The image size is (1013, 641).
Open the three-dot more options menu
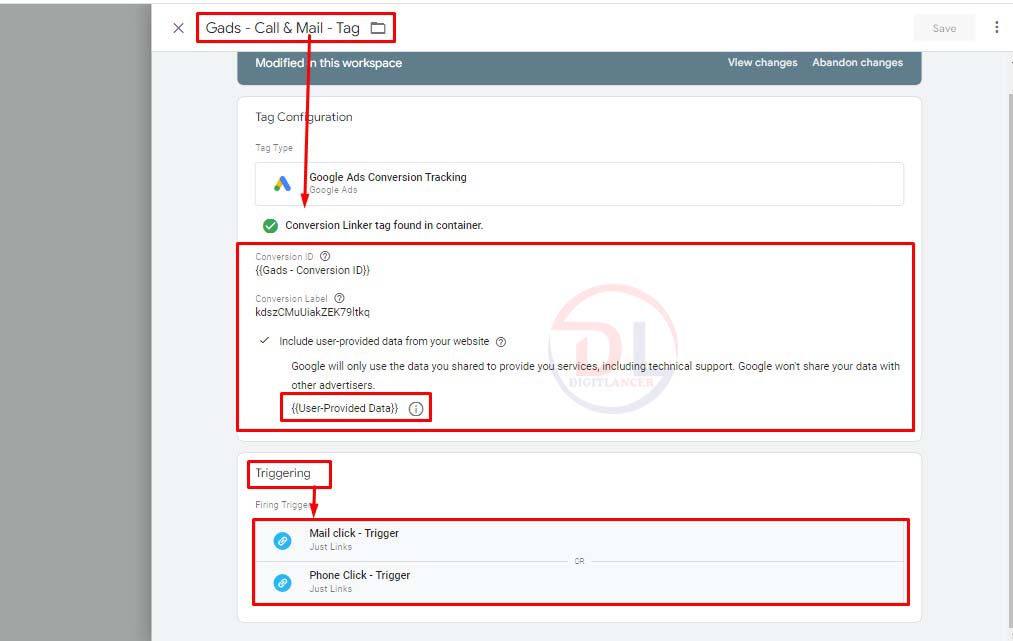tap(996, 27)
